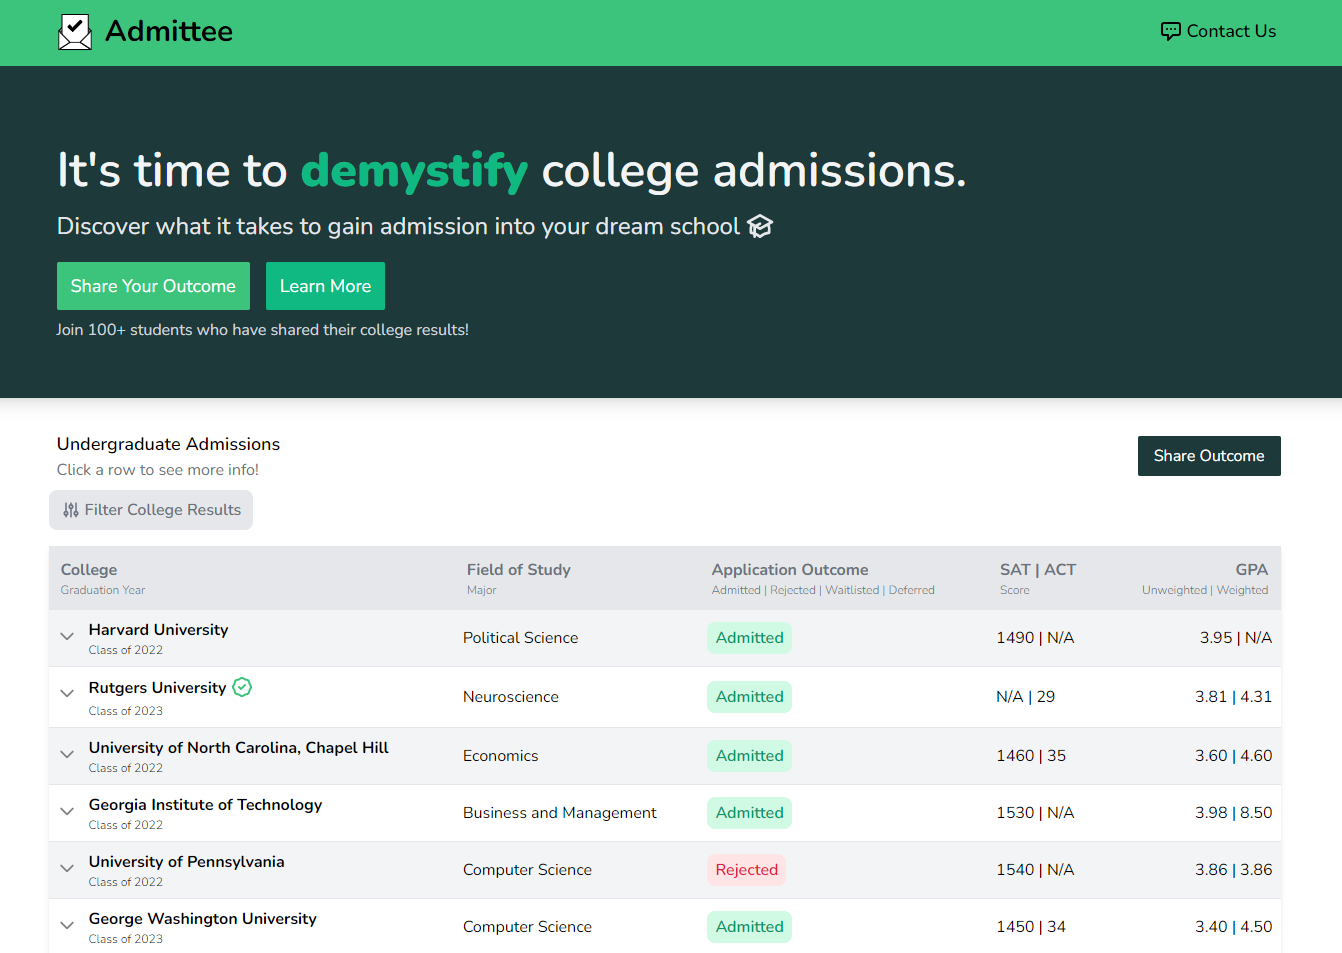The width and height of the screenshot is (1342, 953).
Task: Click the Field of Study column header
Action: pos(518,570)
